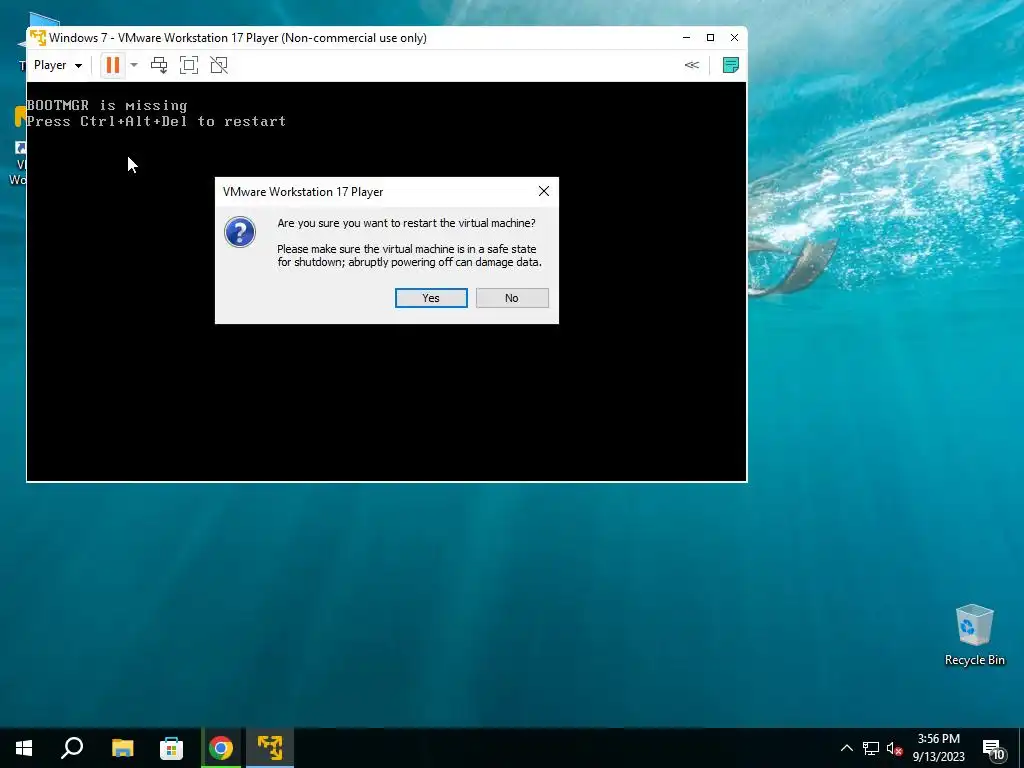
Task: Click VMware Player taskbar icon
Action: (x=270, y=748)
